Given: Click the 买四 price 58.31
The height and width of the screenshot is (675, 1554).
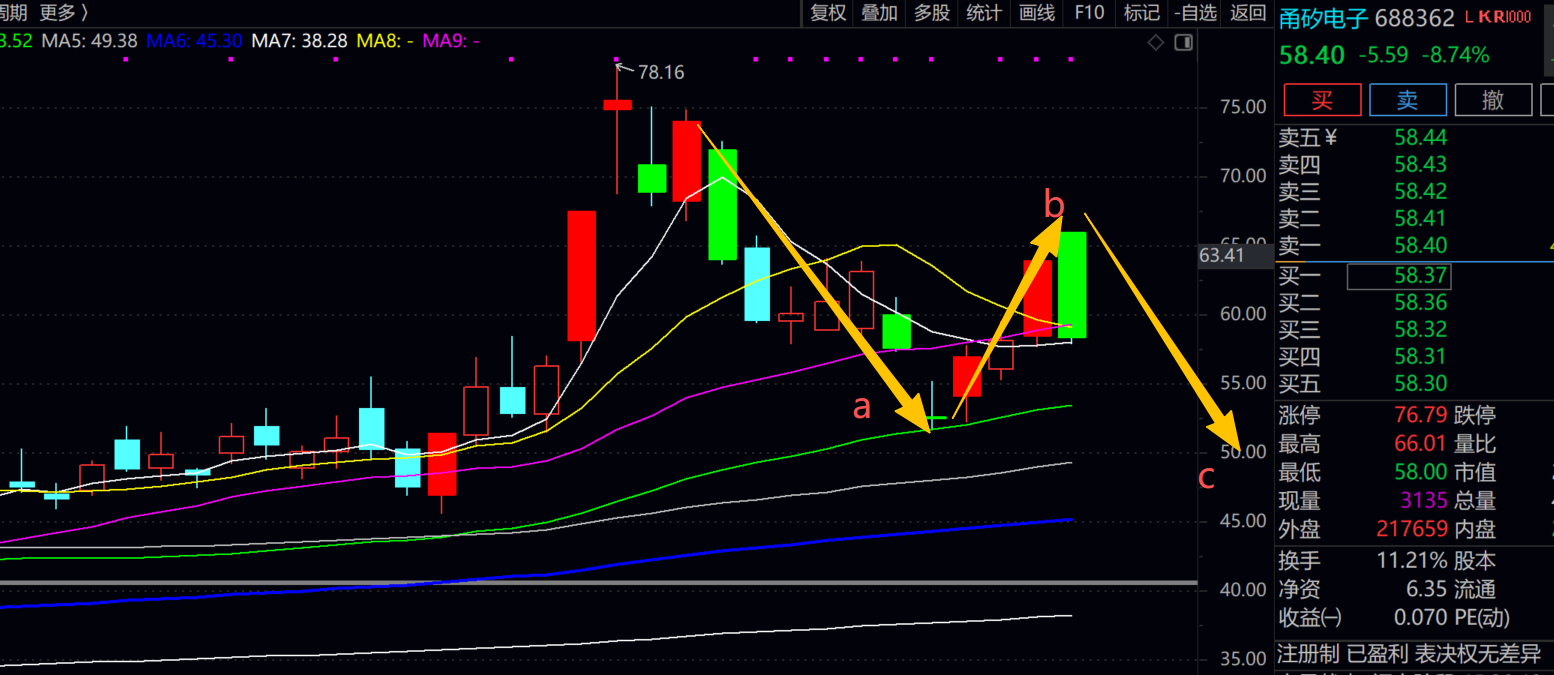Looking at the screenshot, I should 1421,356.
